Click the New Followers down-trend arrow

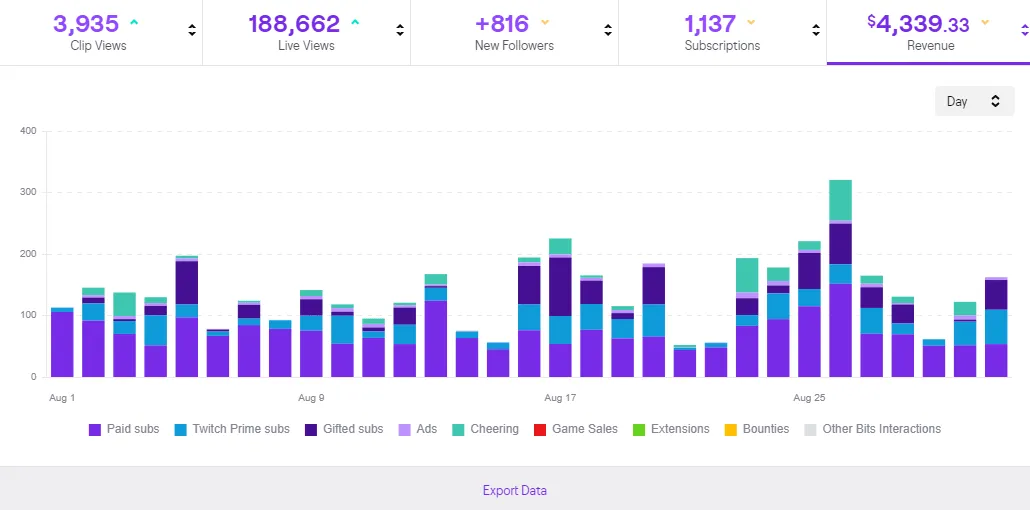point(544,22)
